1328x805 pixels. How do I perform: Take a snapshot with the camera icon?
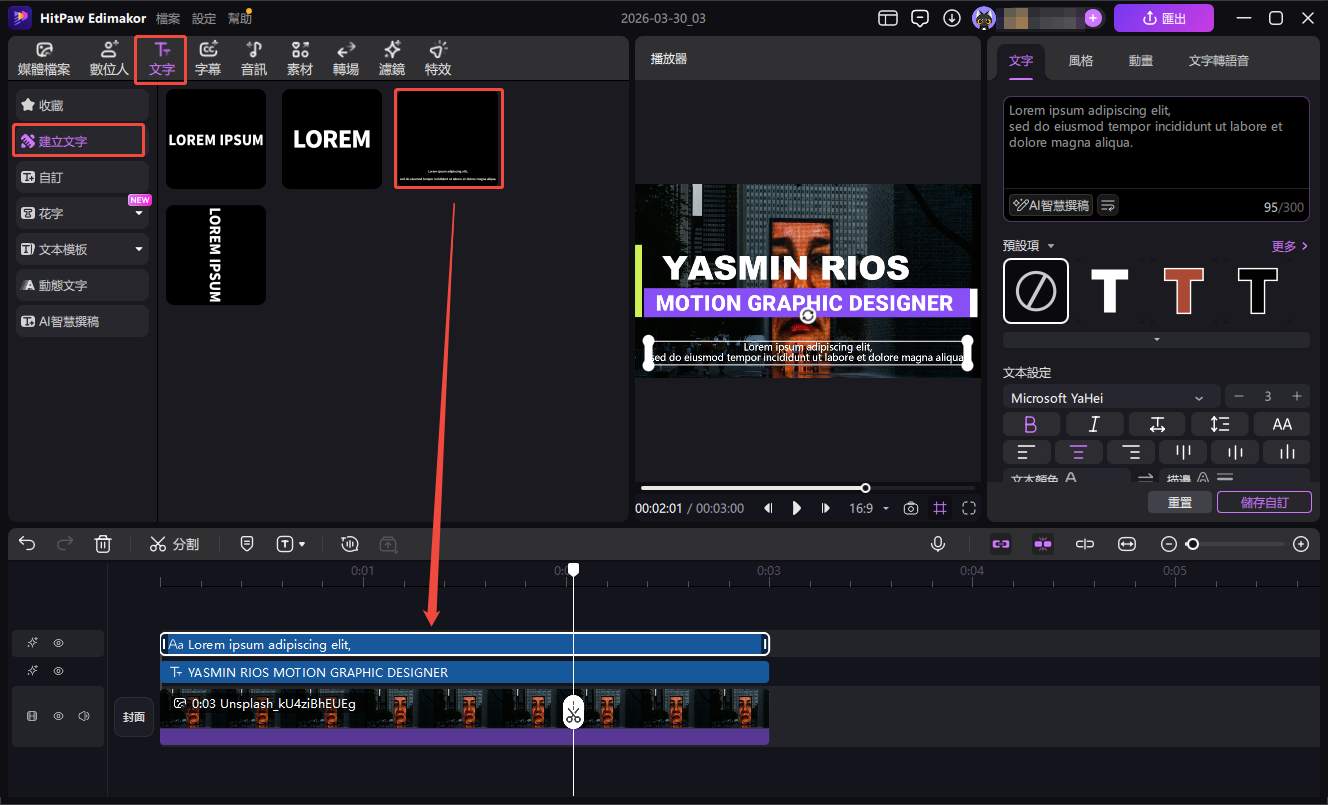910,508
